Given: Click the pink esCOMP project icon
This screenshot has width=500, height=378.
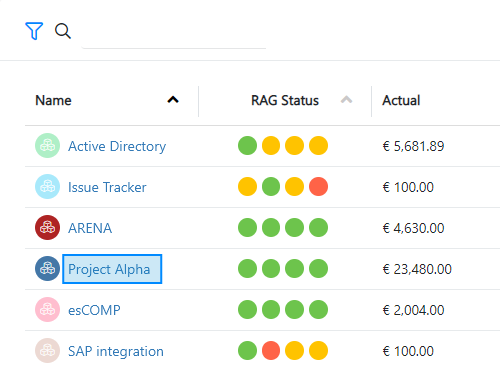Looking at the screenshot, I should pos(47,310).
